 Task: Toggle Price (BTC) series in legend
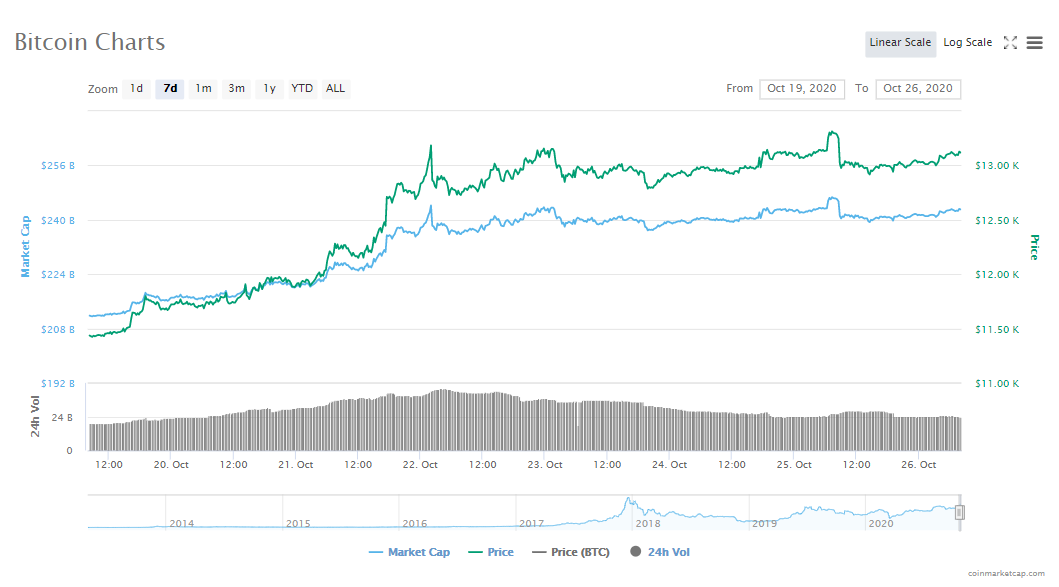(x=571, y=552)
